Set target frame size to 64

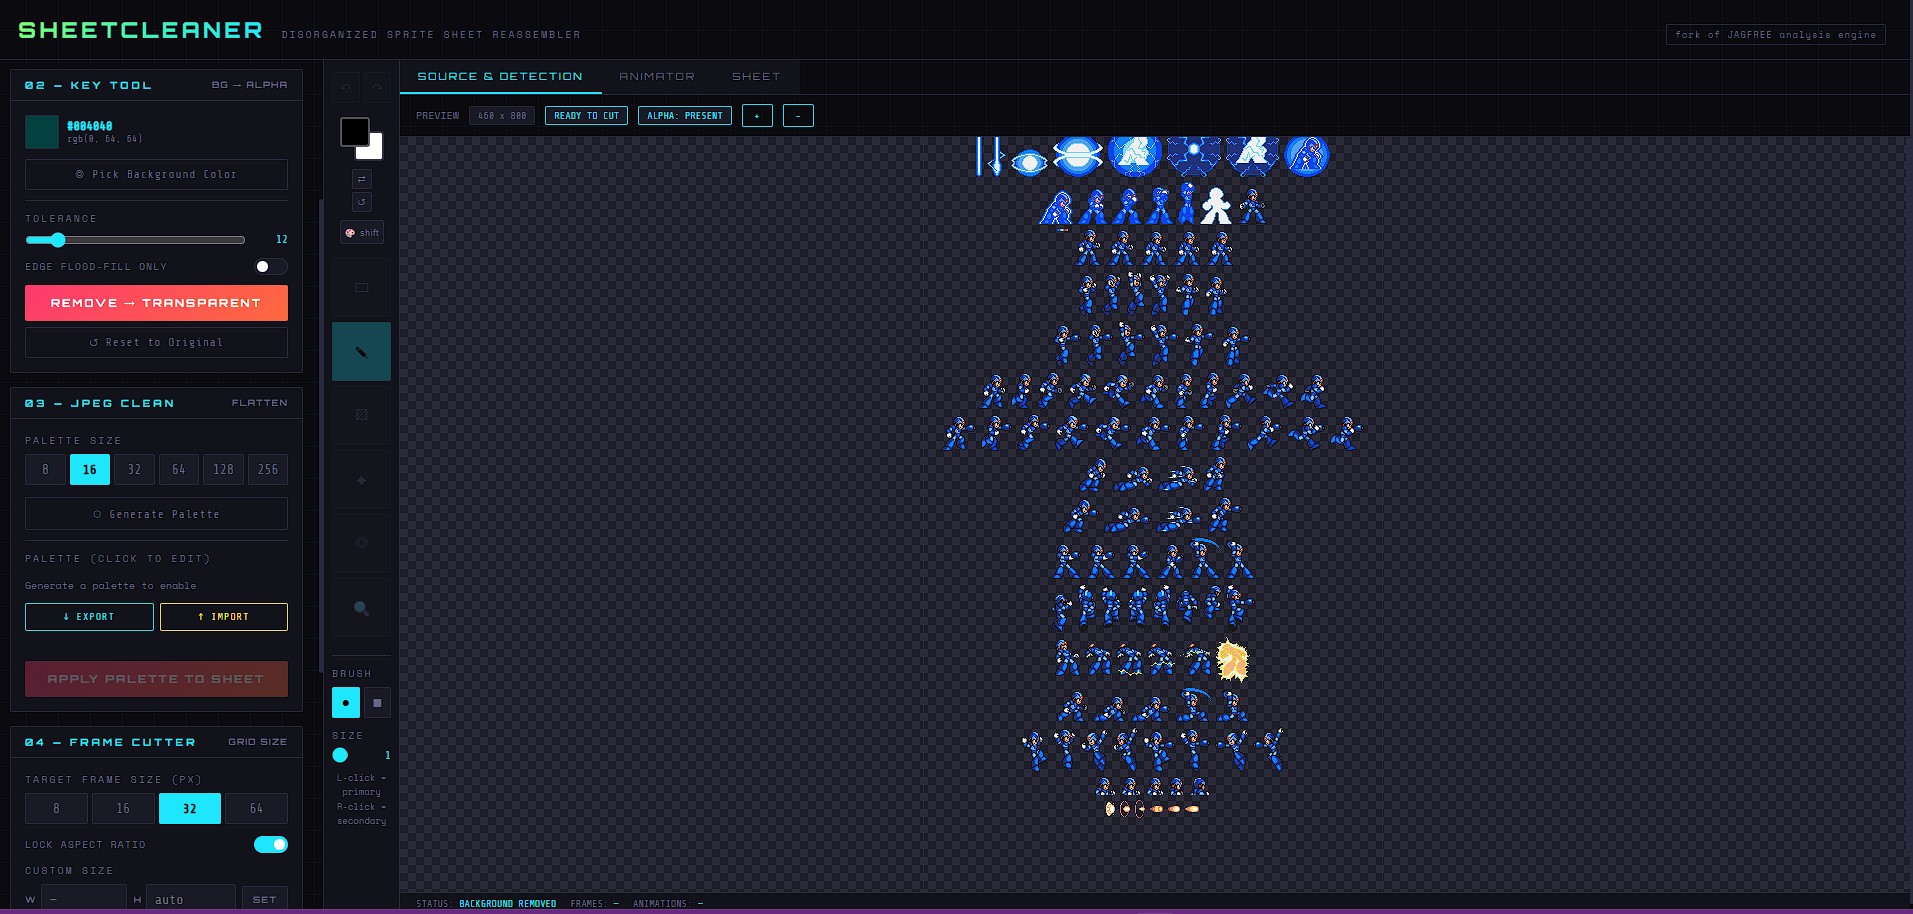coord(257,808)
